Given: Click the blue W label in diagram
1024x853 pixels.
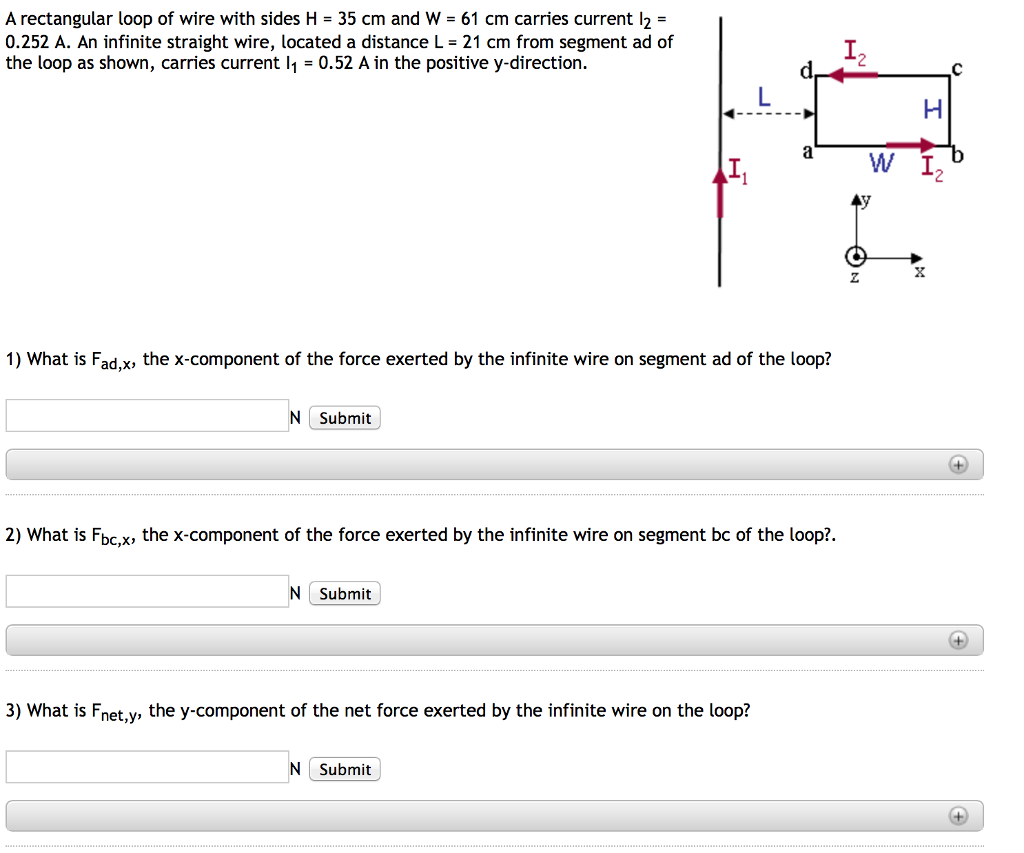Looking at the screenshot, I should pos(882,162).
